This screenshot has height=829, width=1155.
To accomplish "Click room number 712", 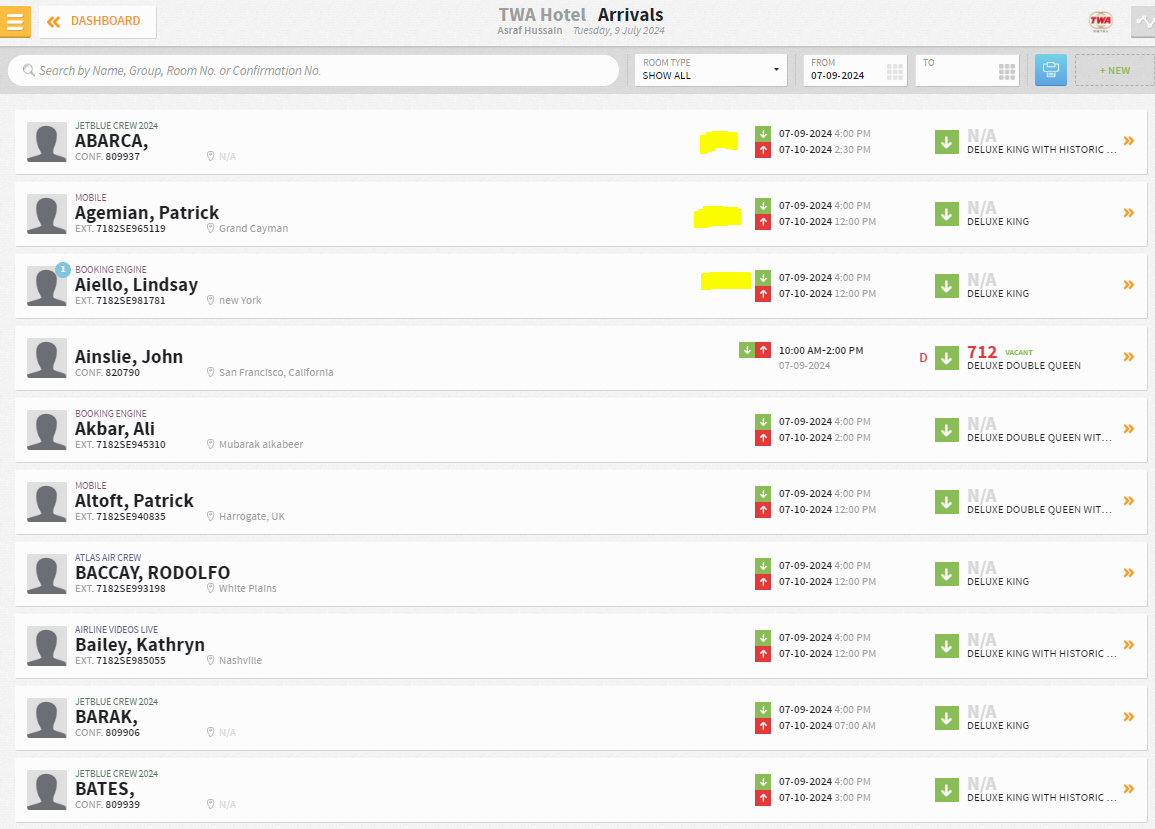I will click(982, 352).
